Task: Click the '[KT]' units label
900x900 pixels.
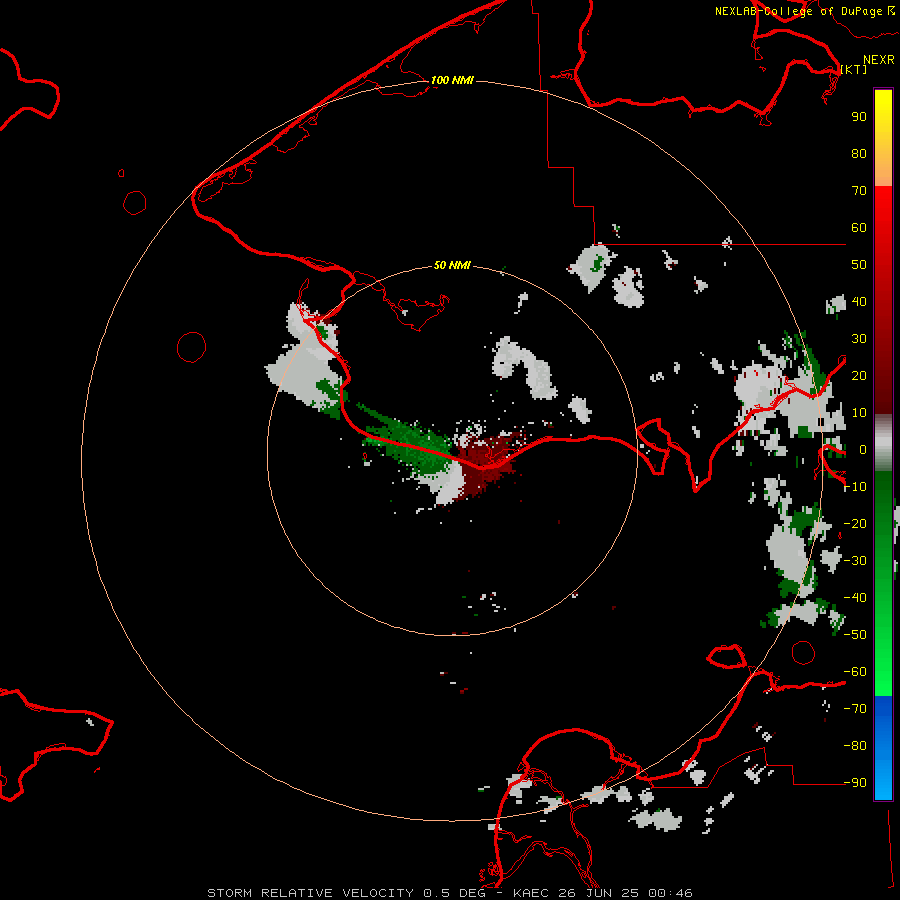Action: pos(854,69)
